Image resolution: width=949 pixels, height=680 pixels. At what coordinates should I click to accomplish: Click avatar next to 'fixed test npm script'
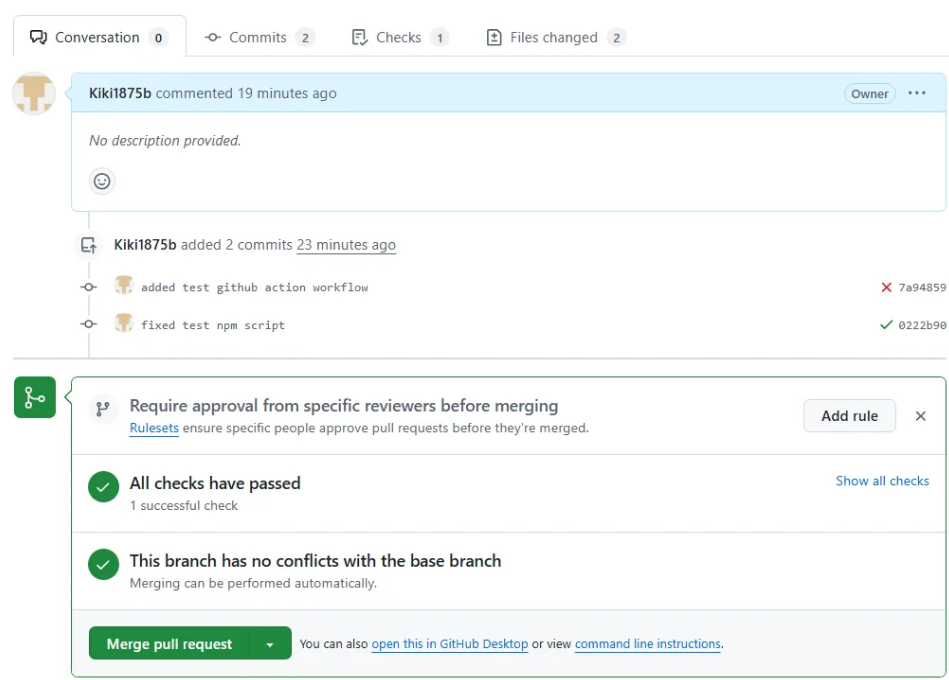124,323
